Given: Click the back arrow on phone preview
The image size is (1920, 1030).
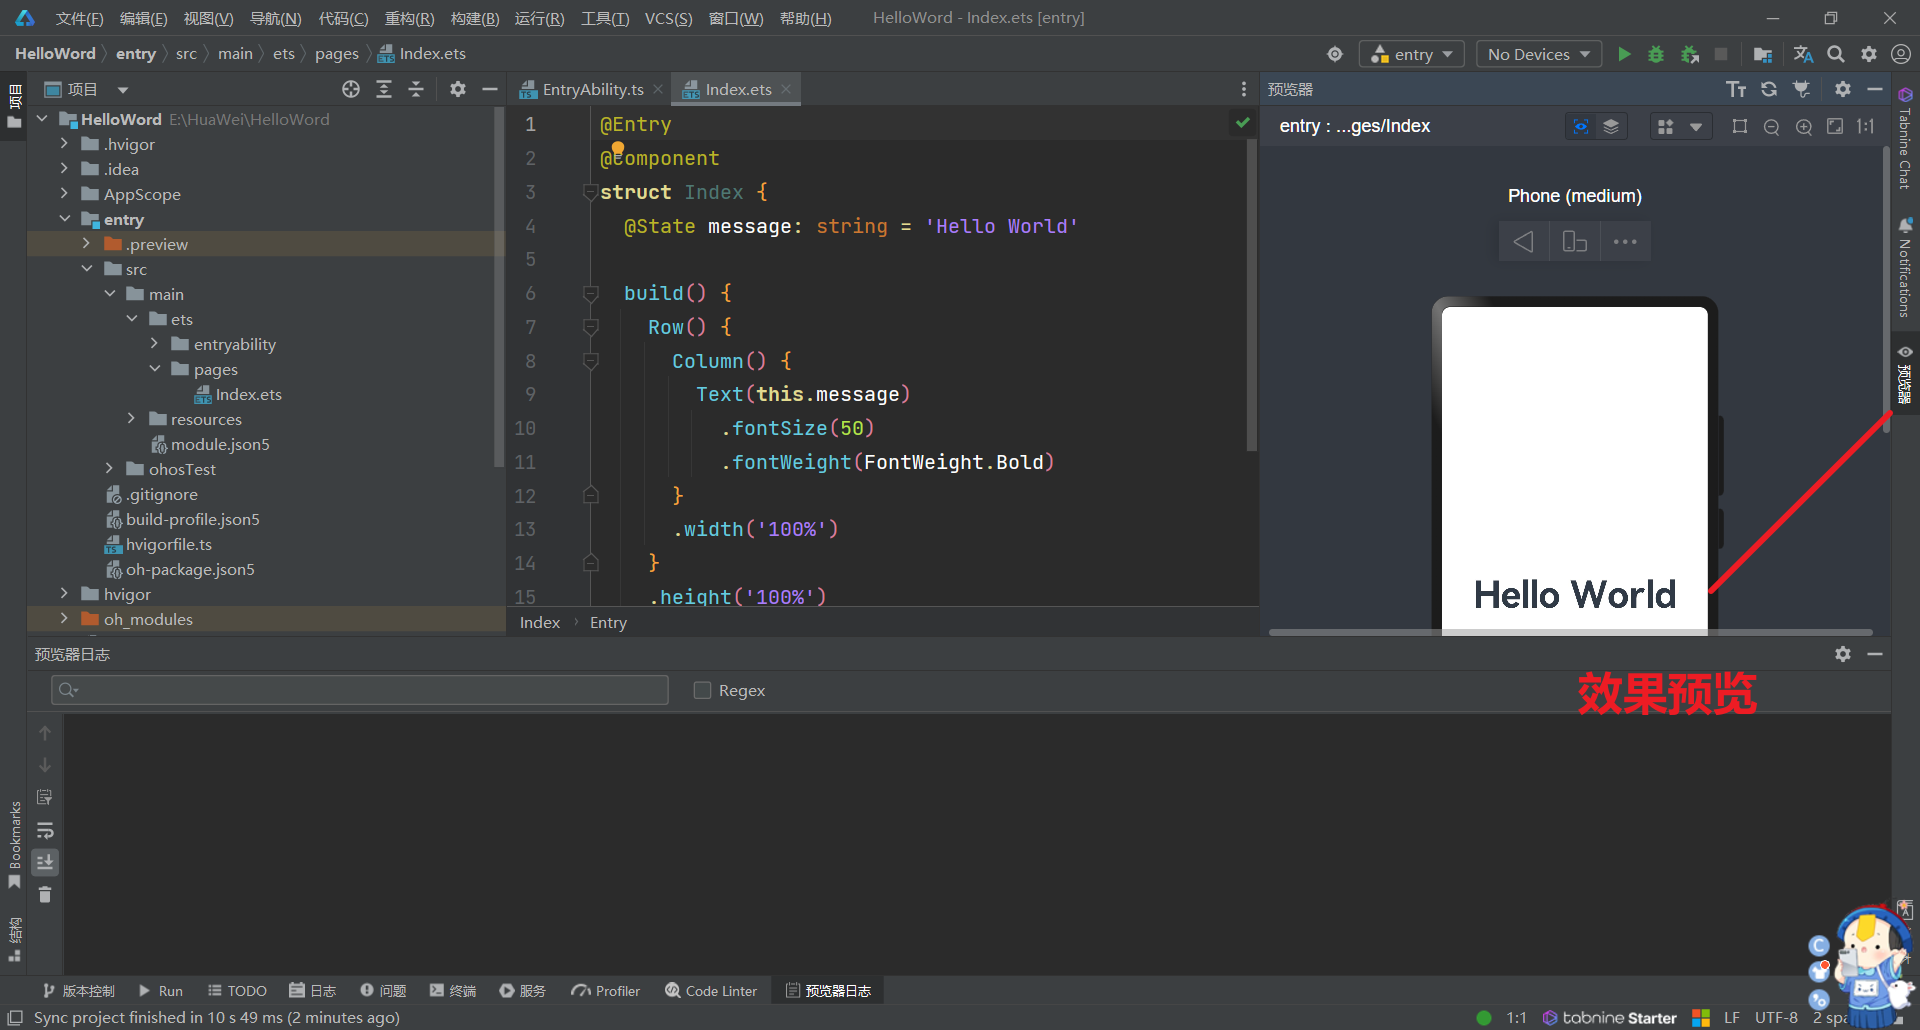Looking at the screenshot, I should [x=1523, y=242].
